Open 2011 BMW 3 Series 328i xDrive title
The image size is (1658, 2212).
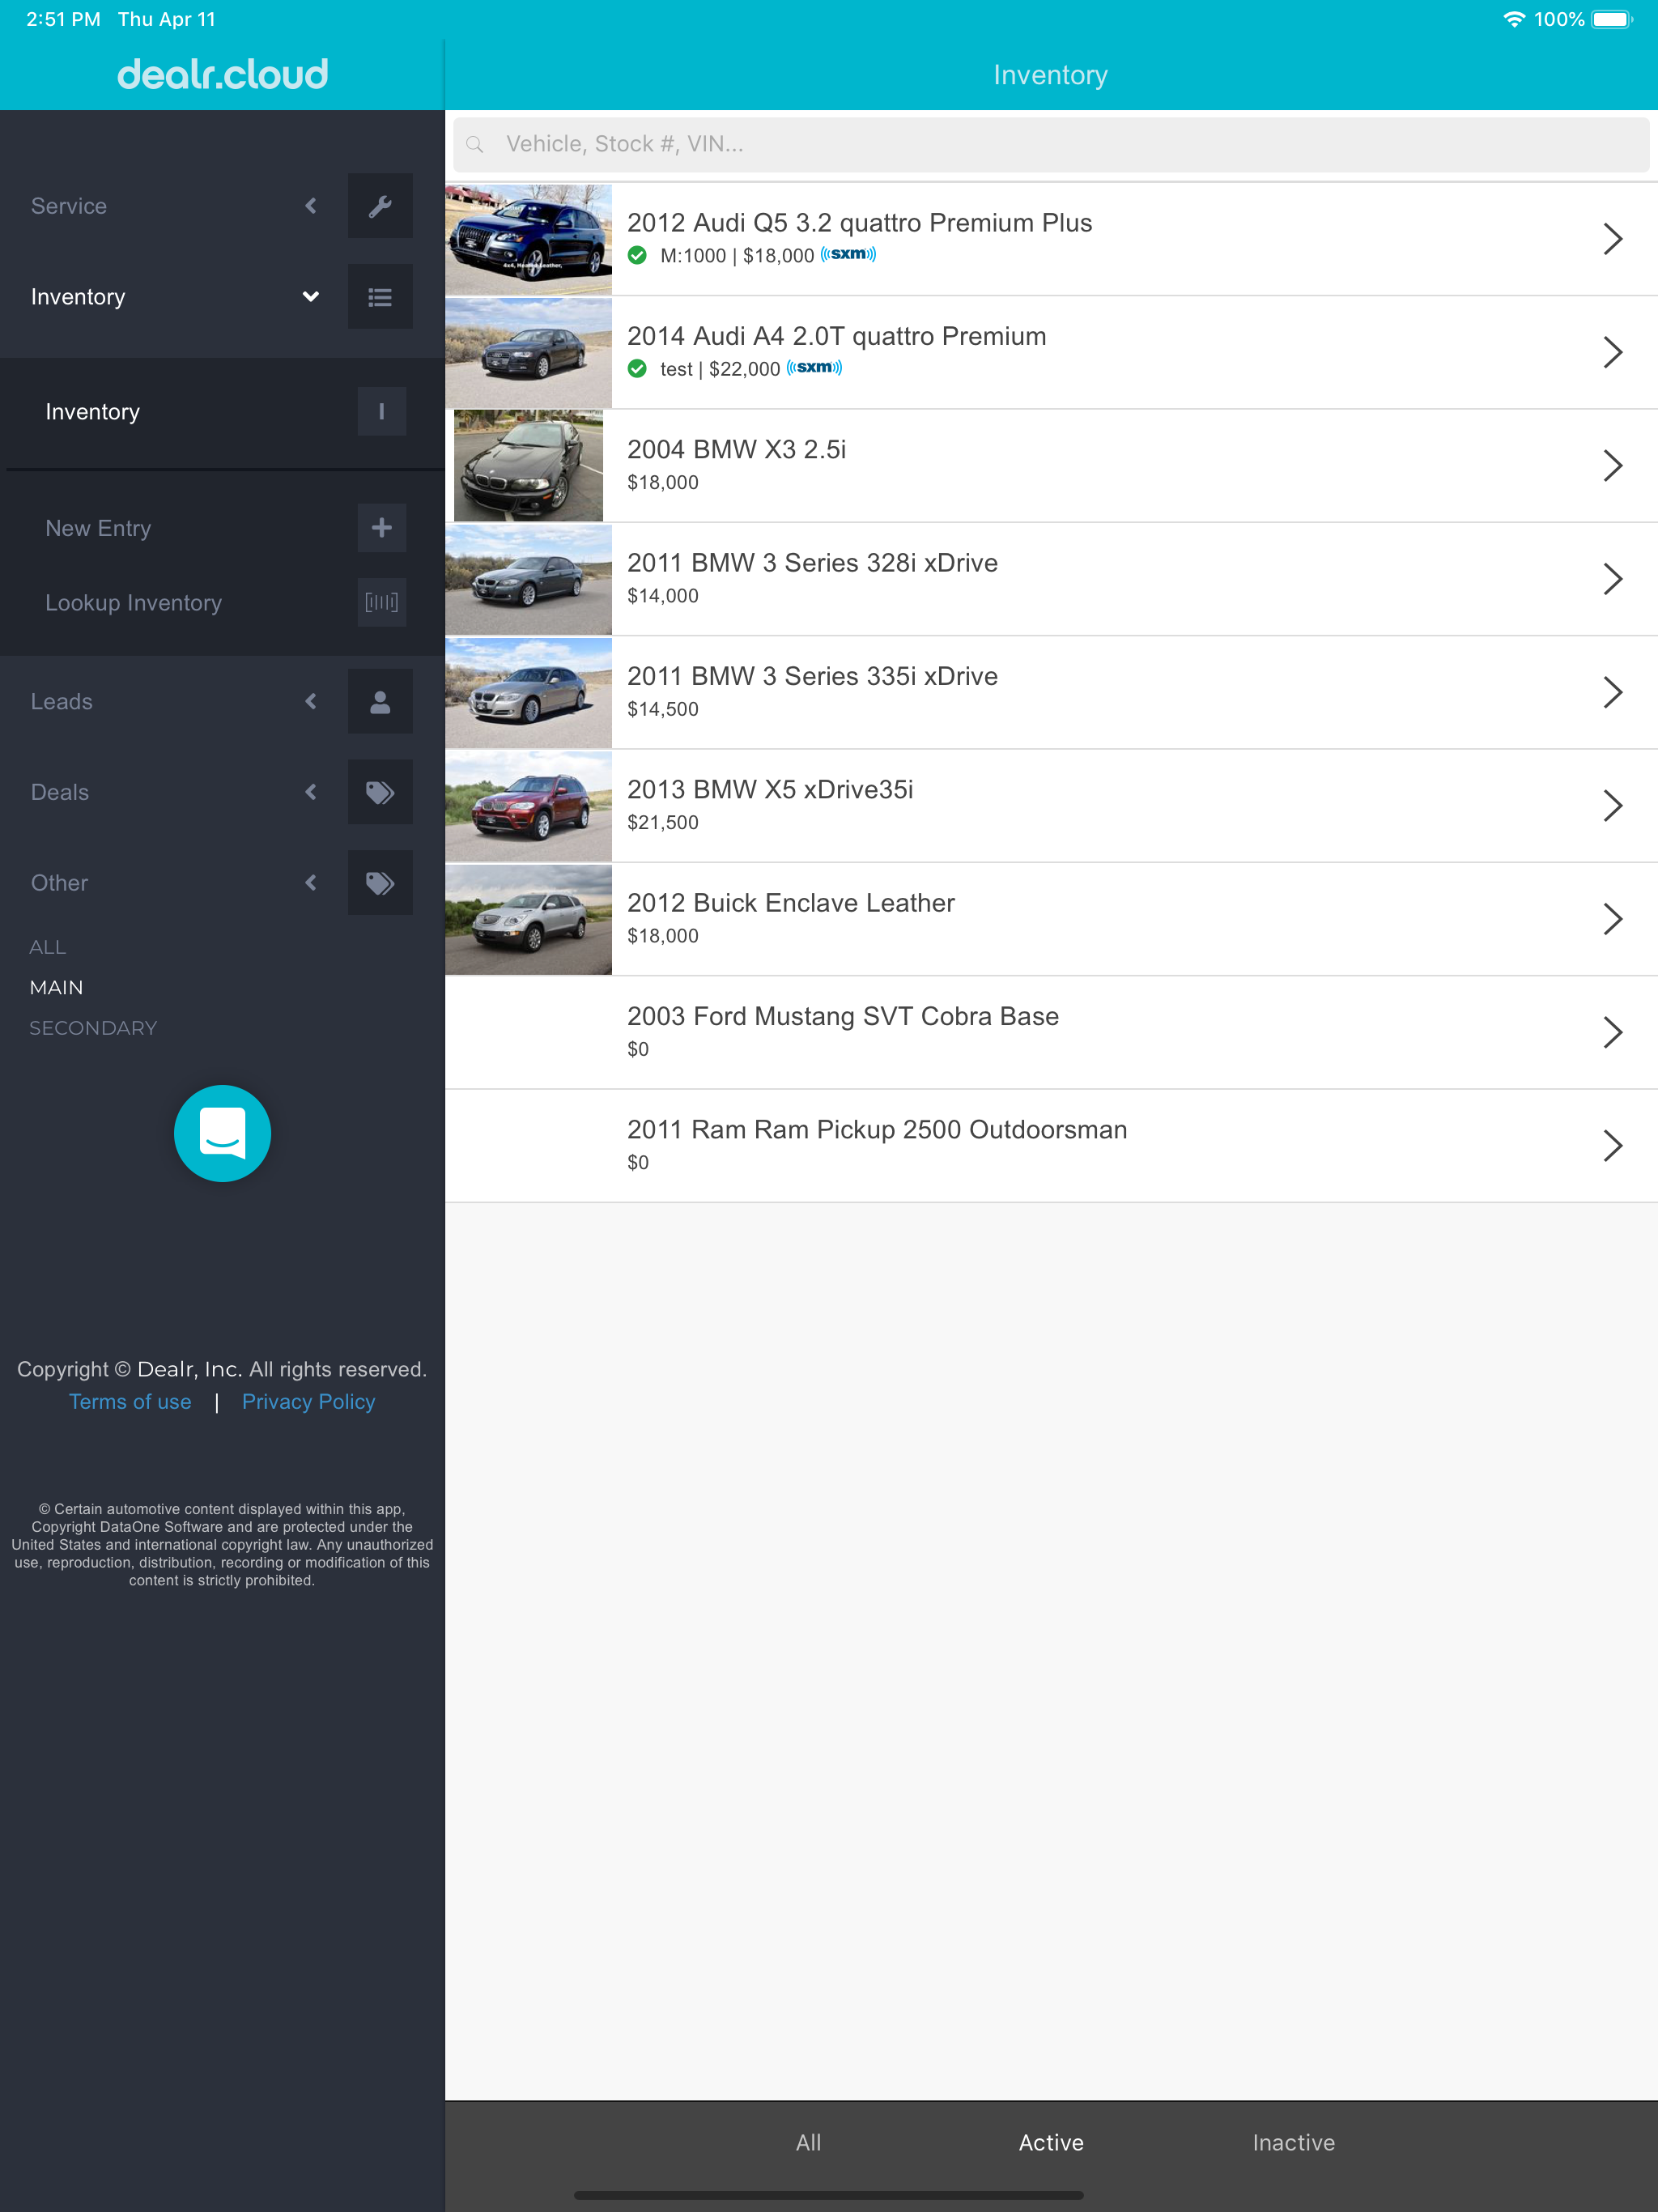pyautogui.click(x=812, y=563)
